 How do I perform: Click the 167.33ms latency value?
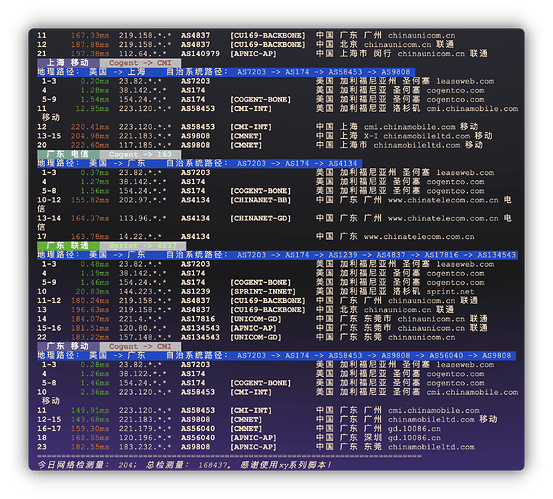(90, 35)
